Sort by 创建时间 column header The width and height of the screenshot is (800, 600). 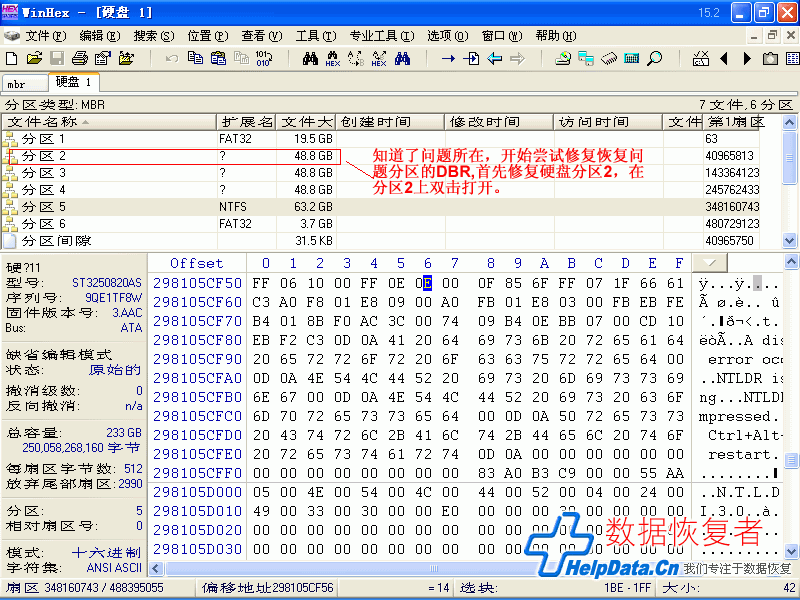click(x=390, y=122)
